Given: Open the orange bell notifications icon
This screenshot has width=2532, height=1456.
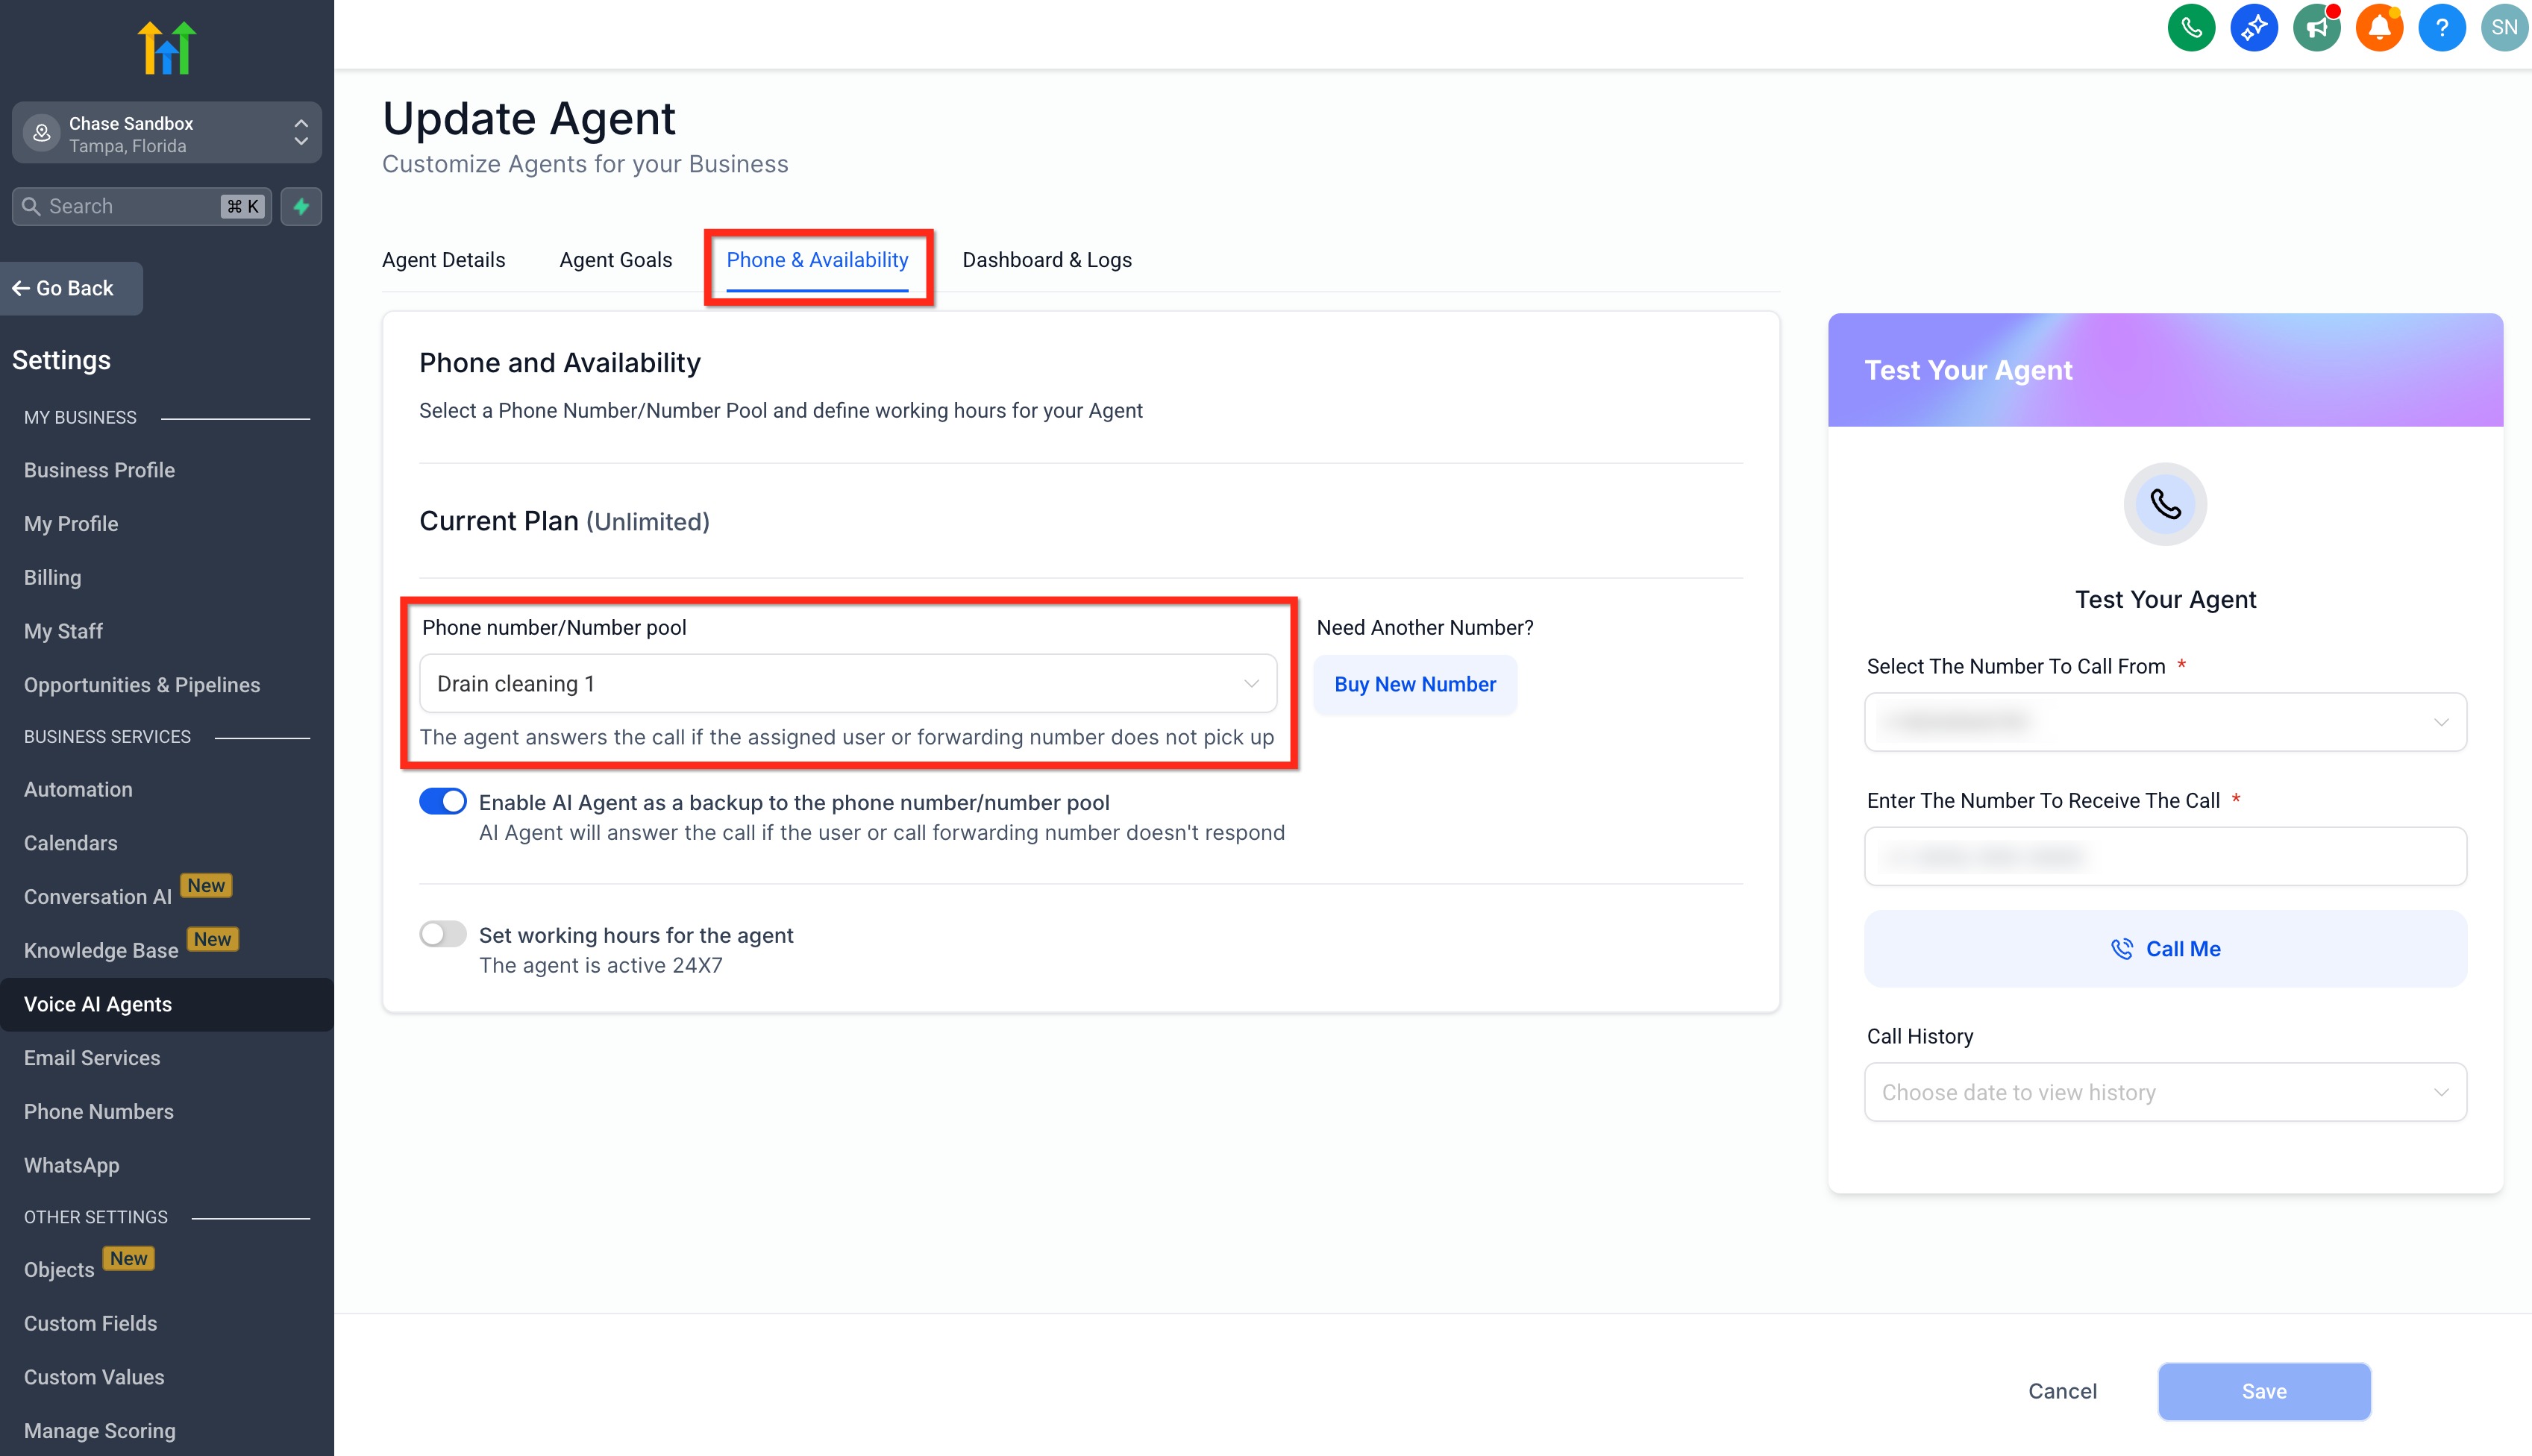Looking at the screenshot, I should click(x=2379, y=27).
